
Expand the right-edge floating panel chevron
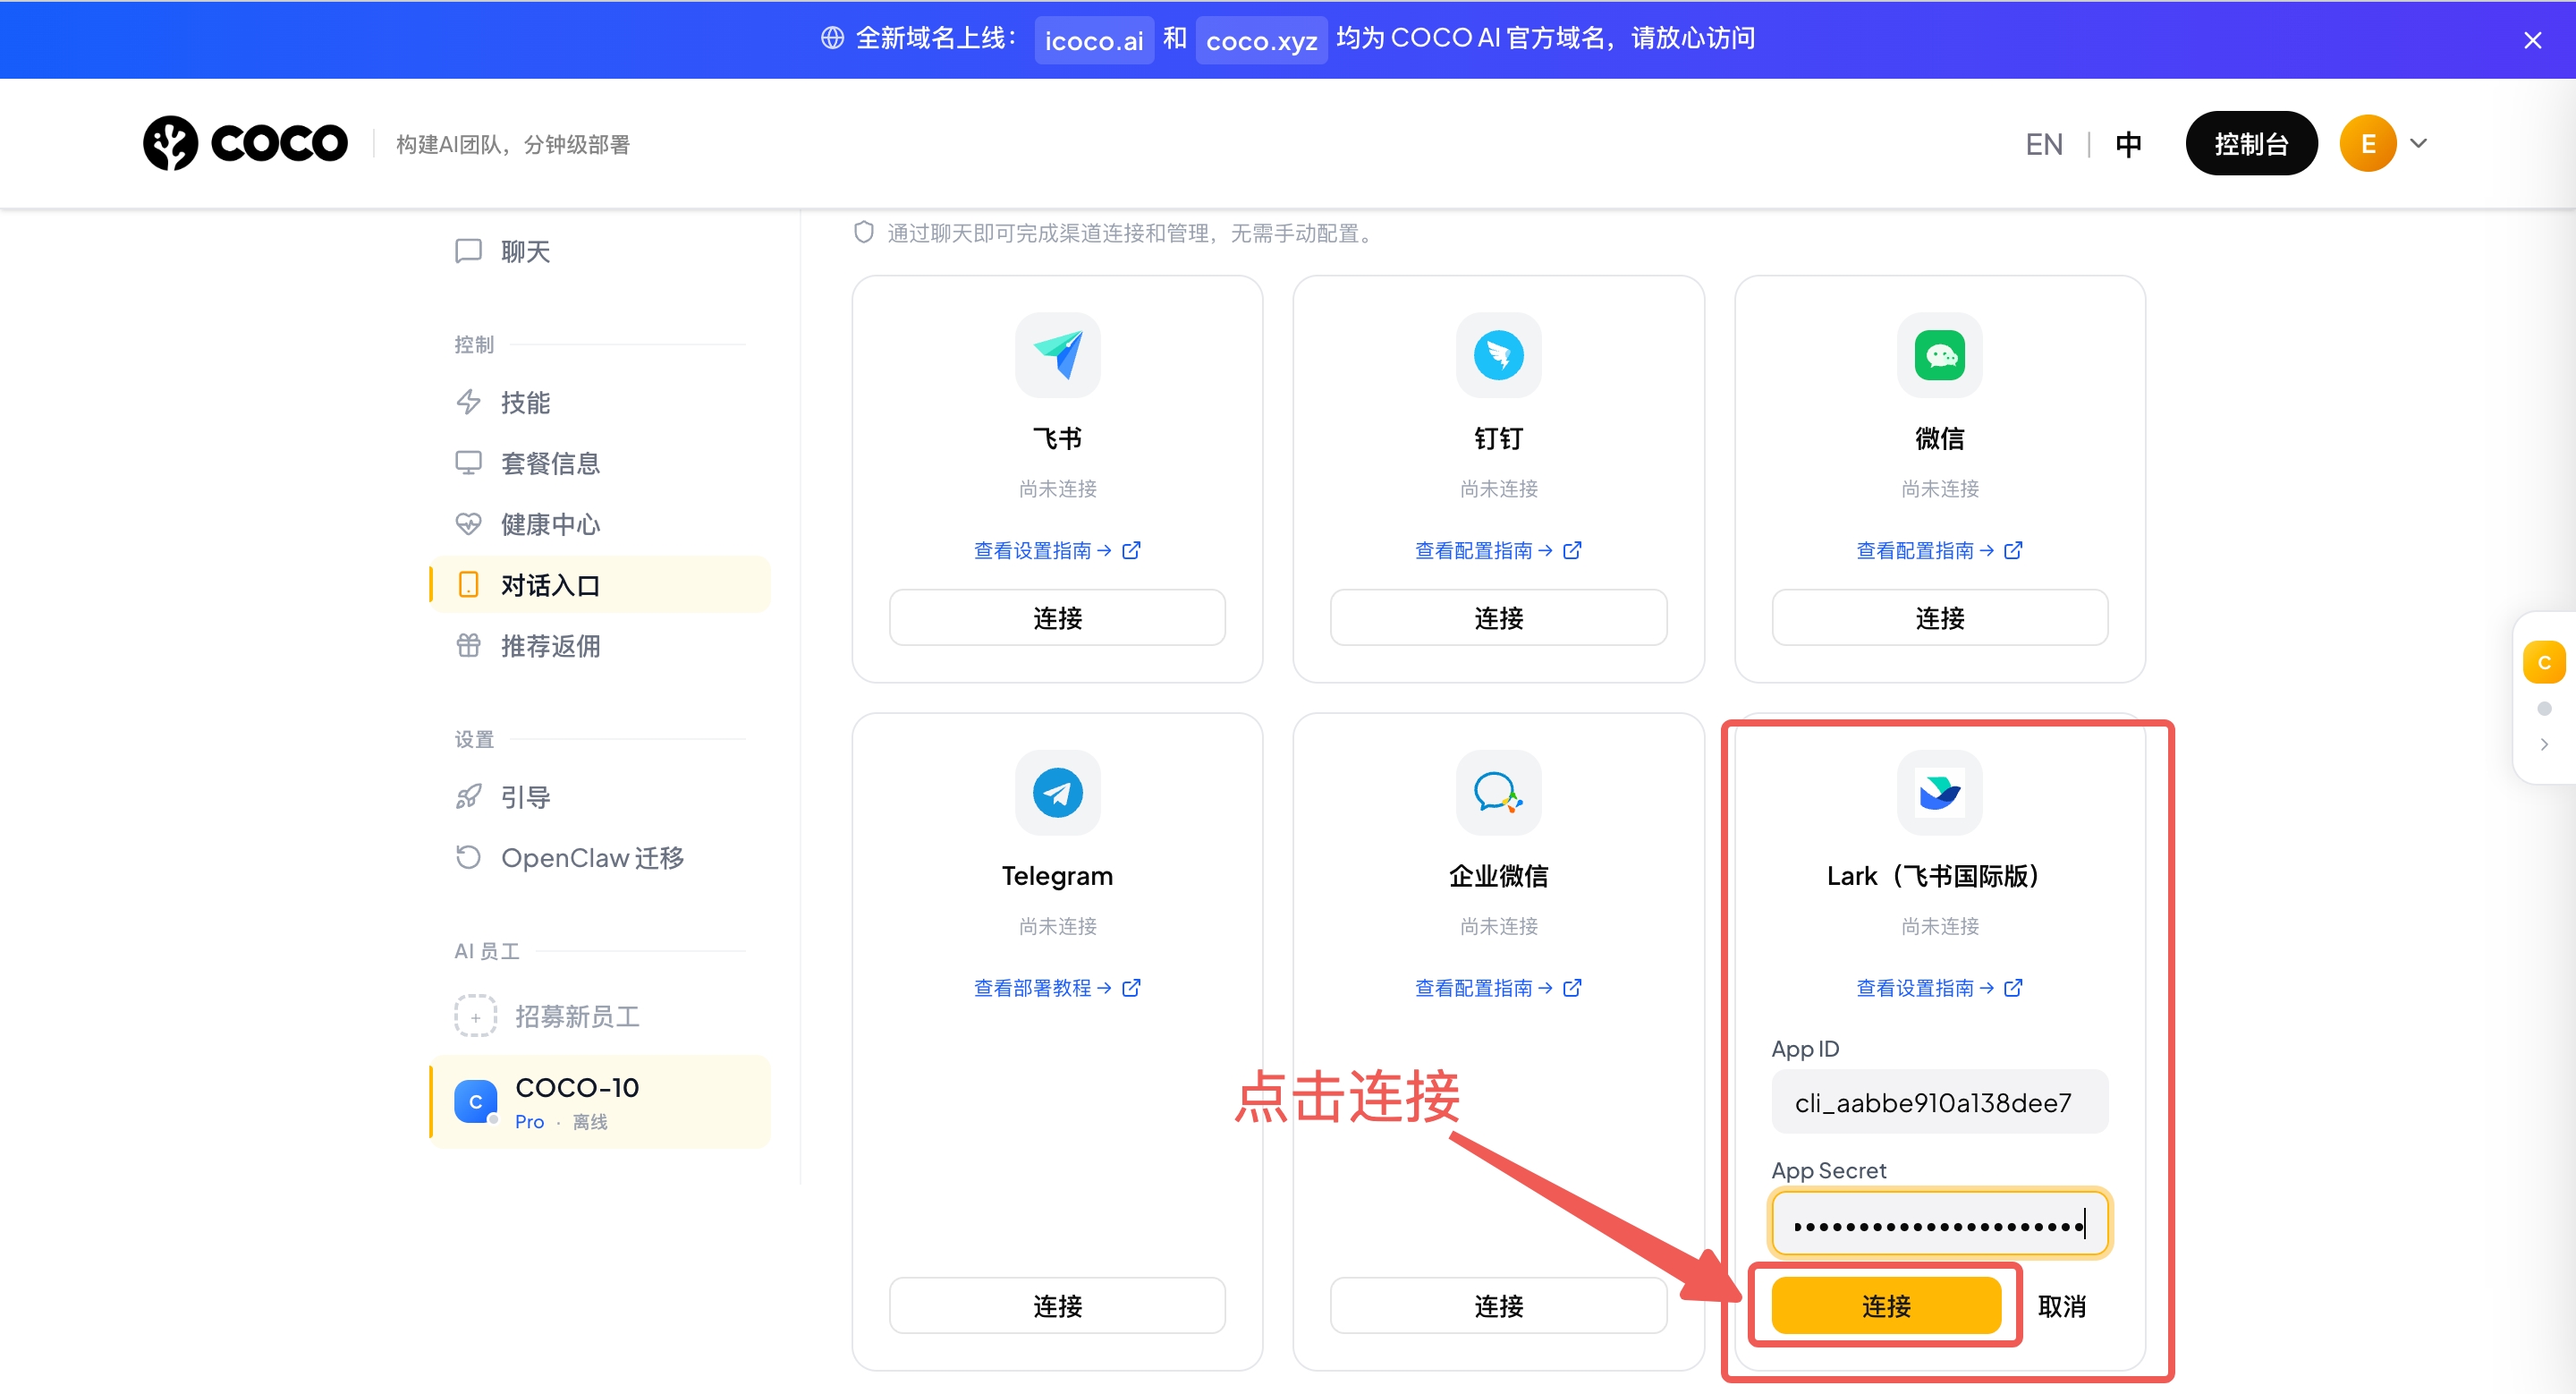2544,745
